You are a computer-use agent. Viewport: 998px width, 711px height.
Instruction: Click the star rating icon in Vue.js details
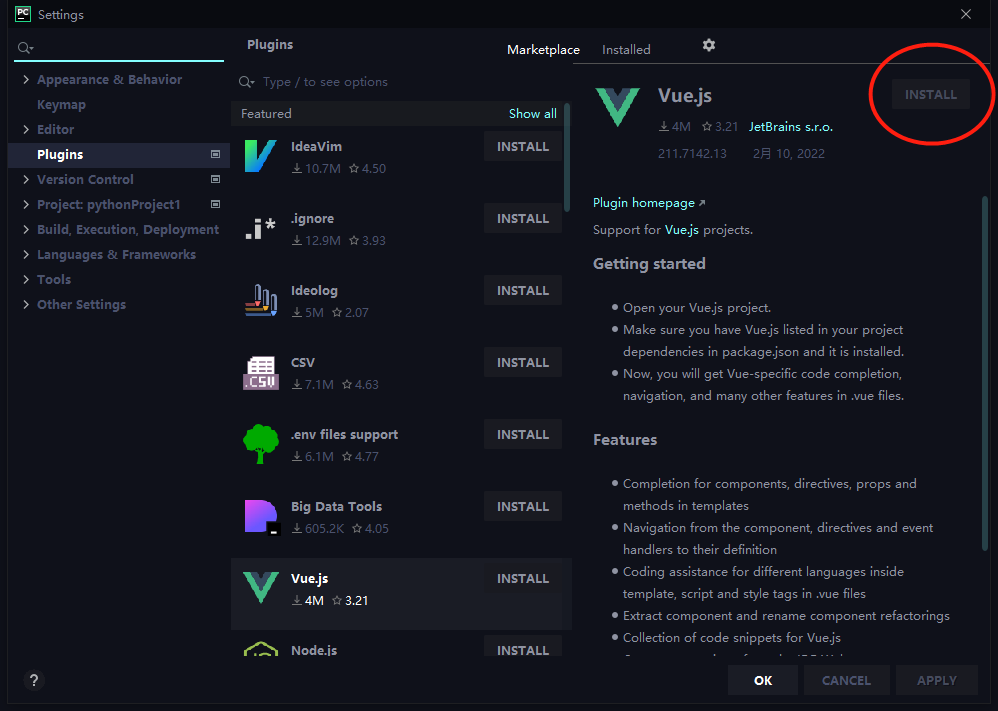coord(706,127)
